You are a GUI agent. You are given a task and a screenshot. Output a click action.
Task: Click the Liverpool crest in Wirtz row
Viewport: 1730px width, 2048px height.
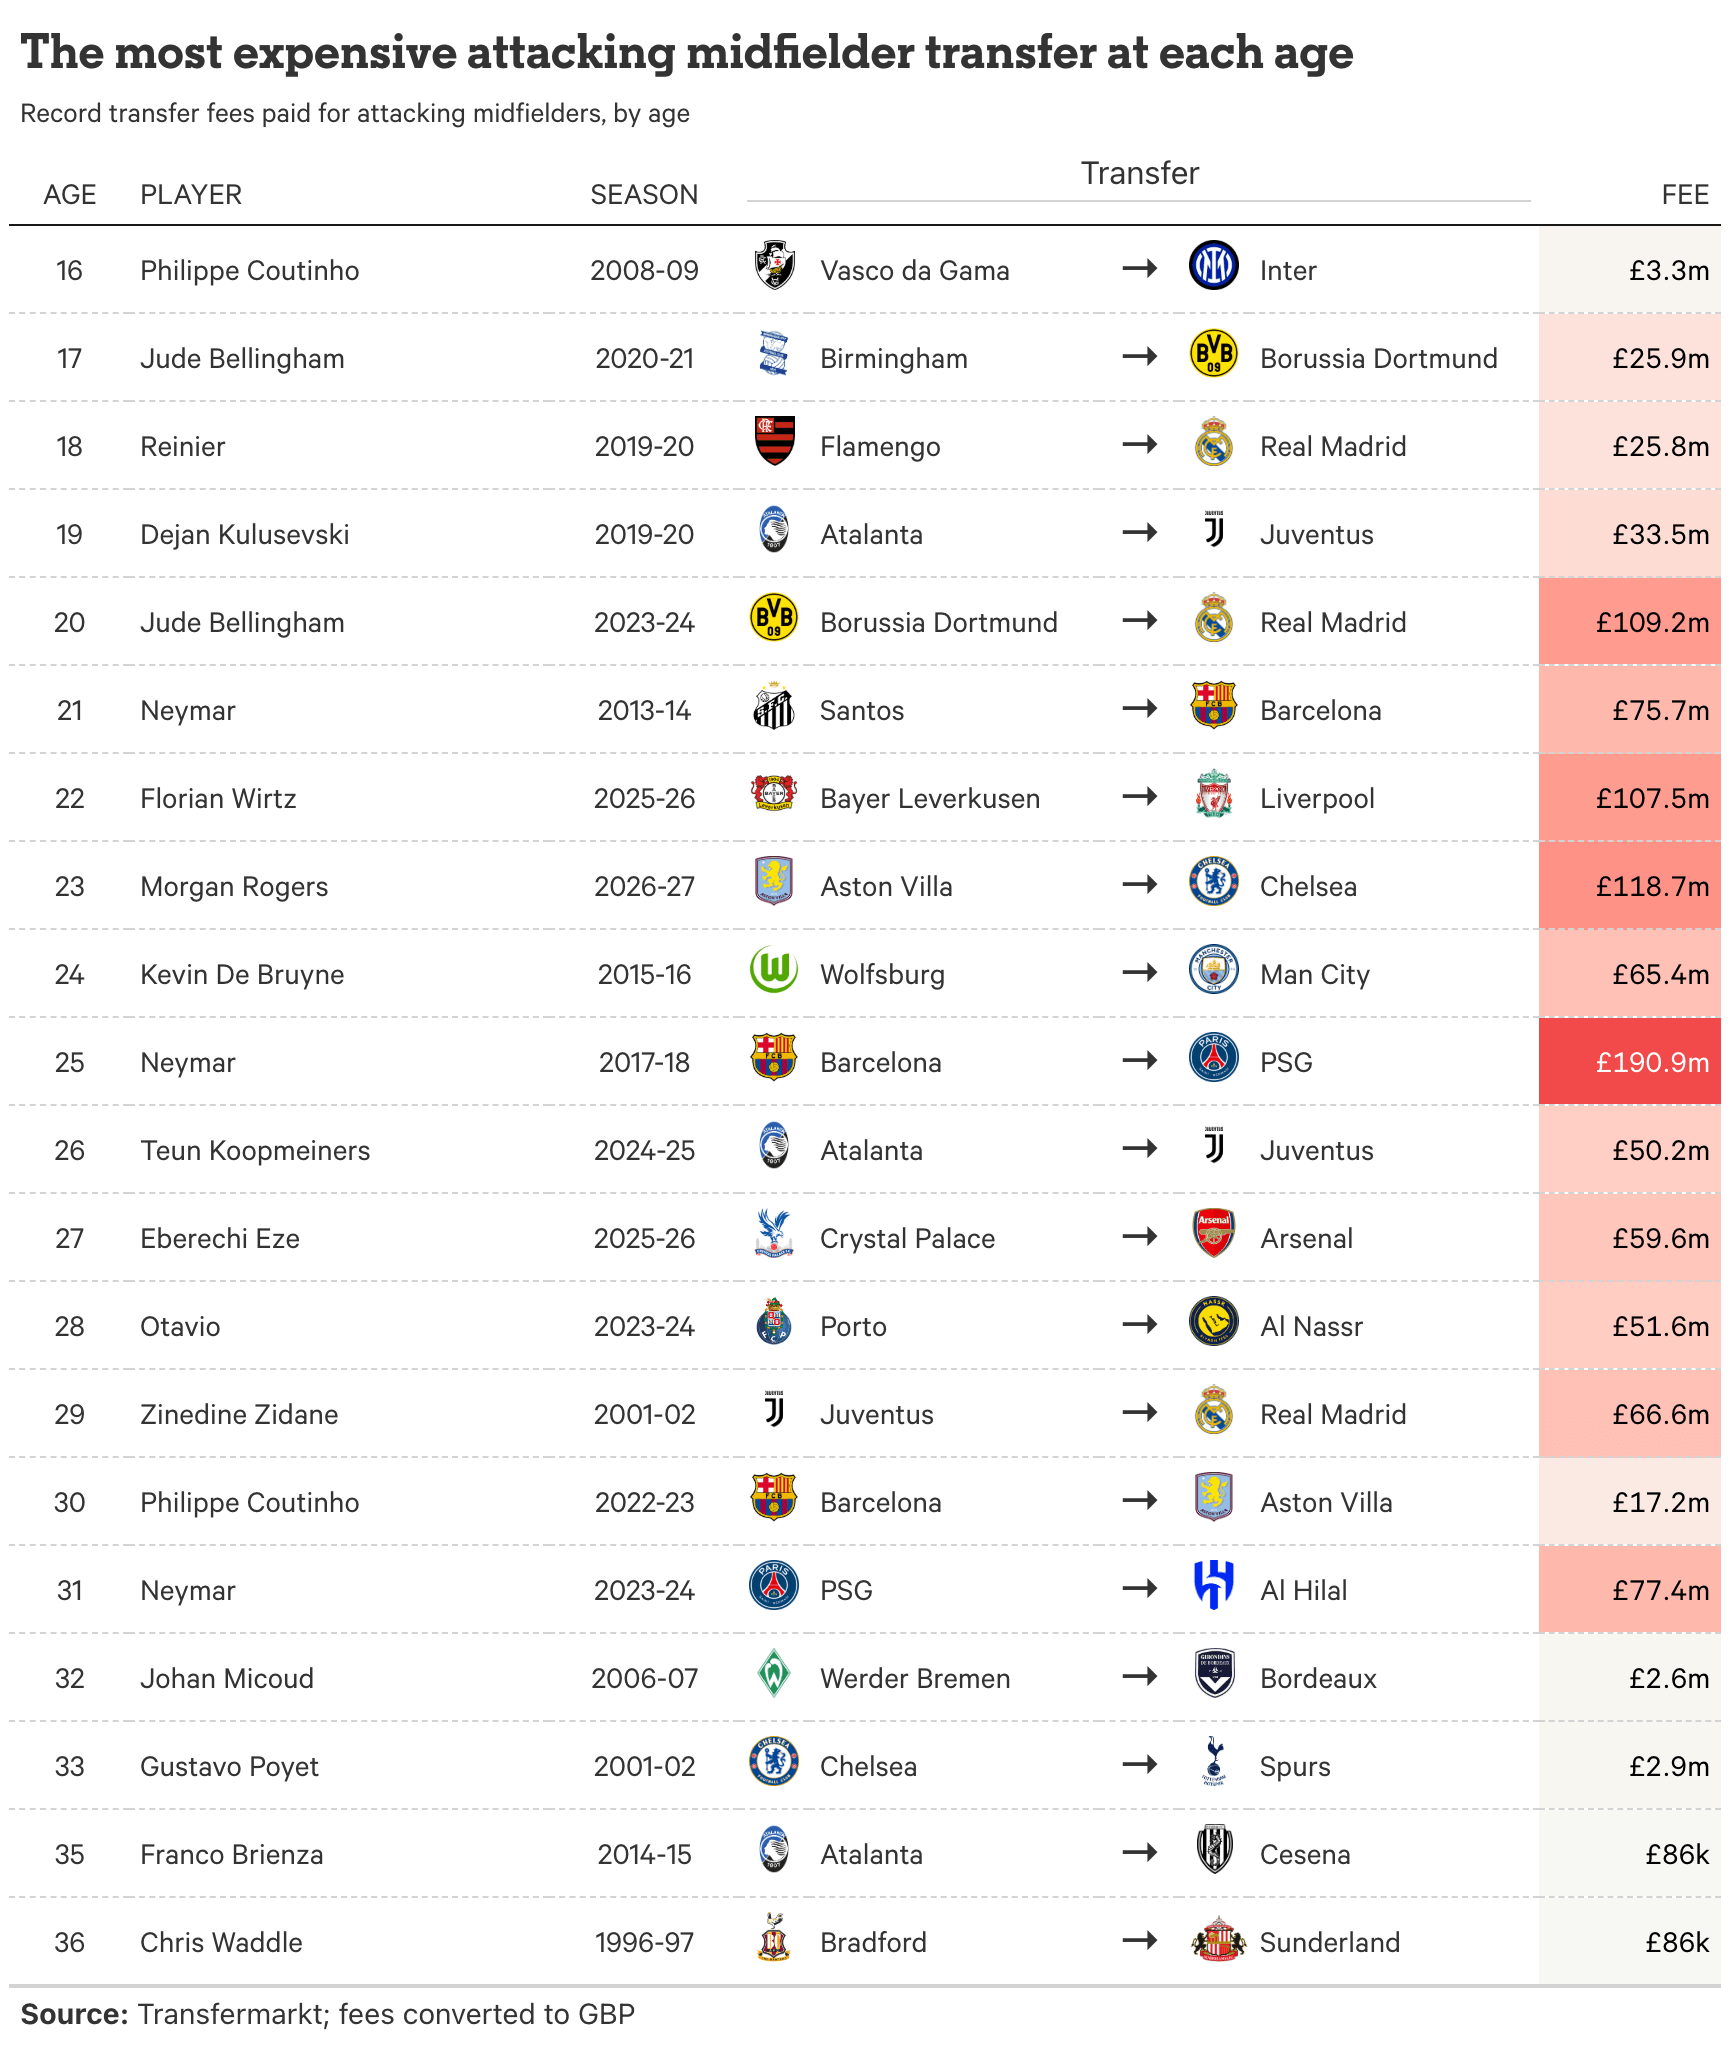(x=1213, y=793)
